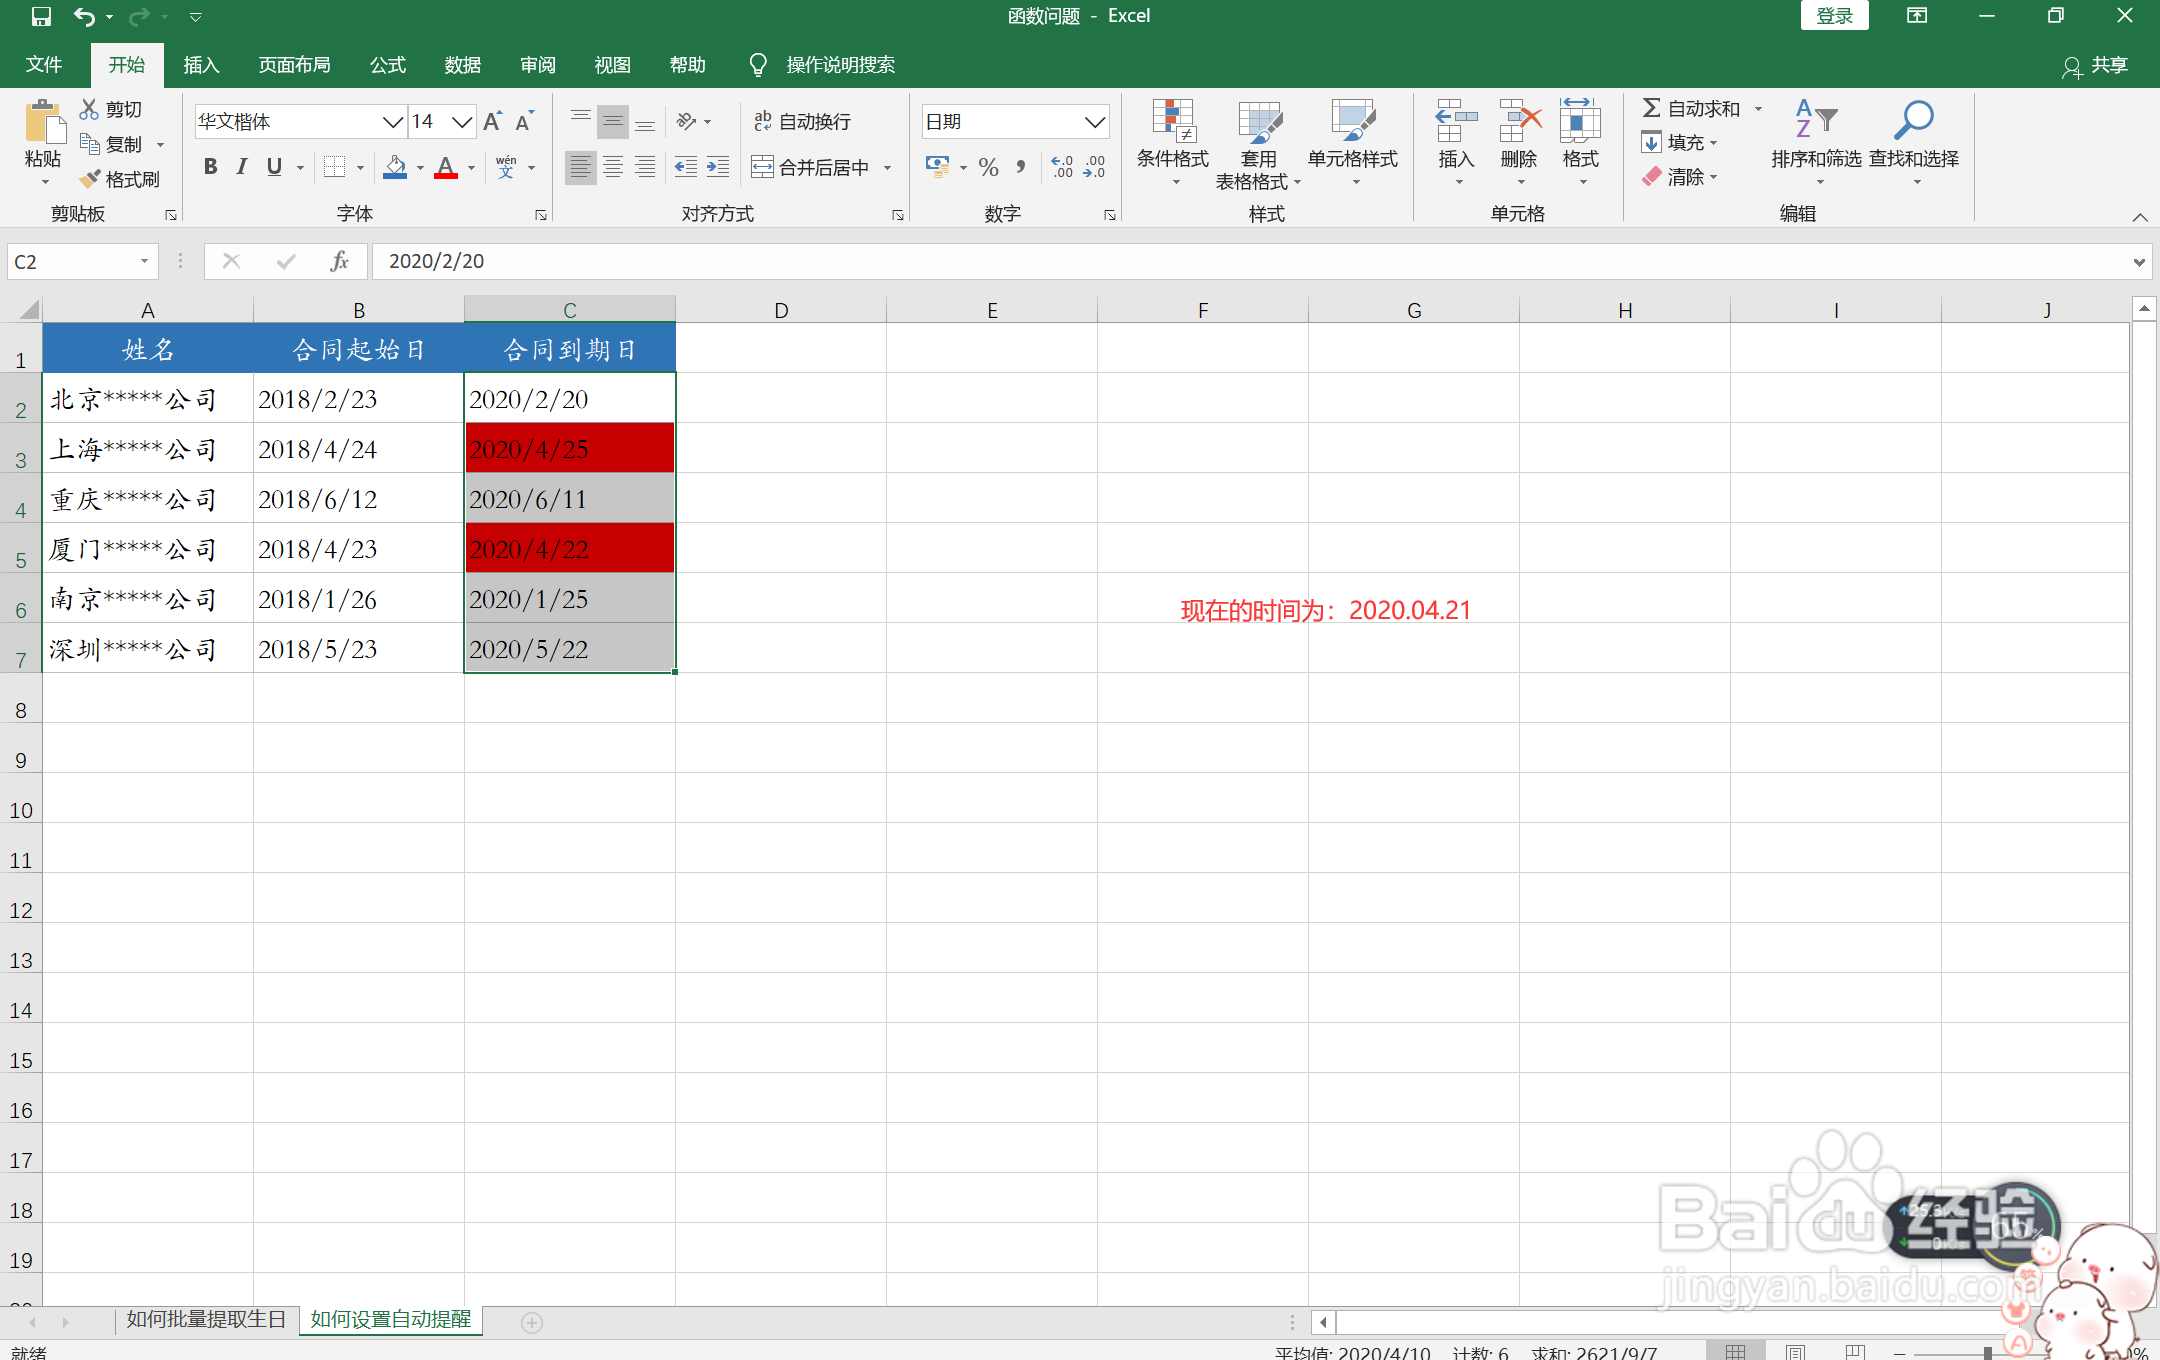This screenshot has height=1360, width=2160.
Task: Click the Format Painter brush icon
Action: click(91, 179)
